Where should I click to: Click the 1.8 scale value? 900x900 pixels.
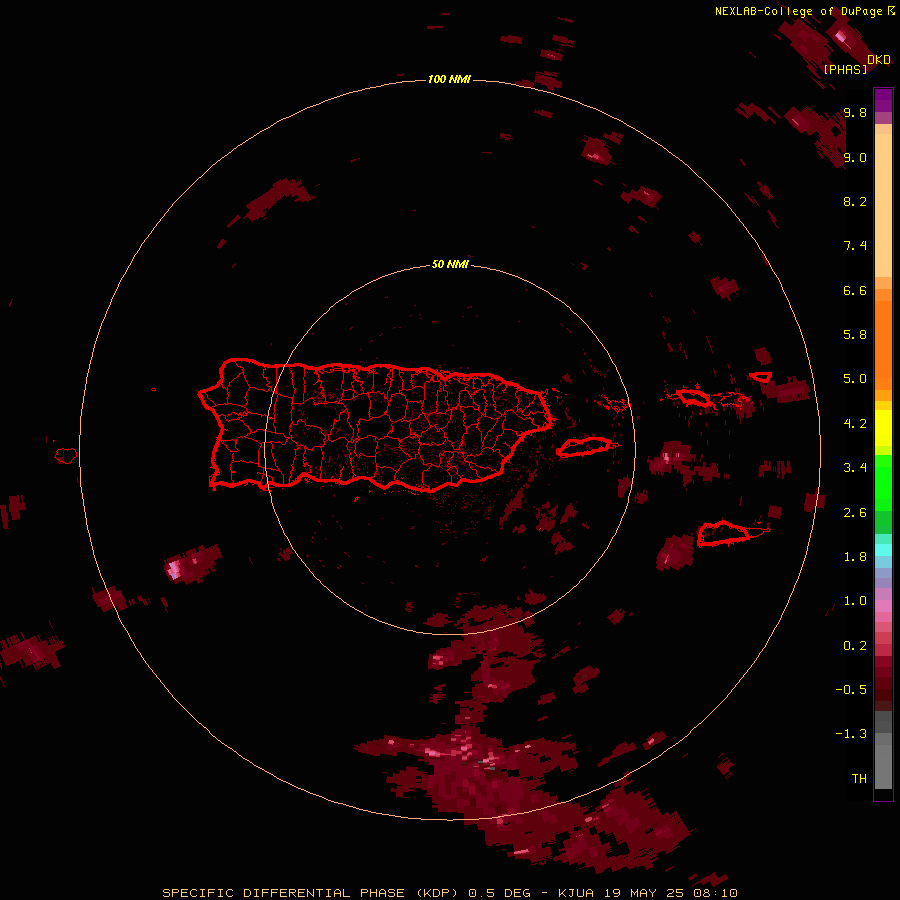pyautogui.click(x=855, y=557)
